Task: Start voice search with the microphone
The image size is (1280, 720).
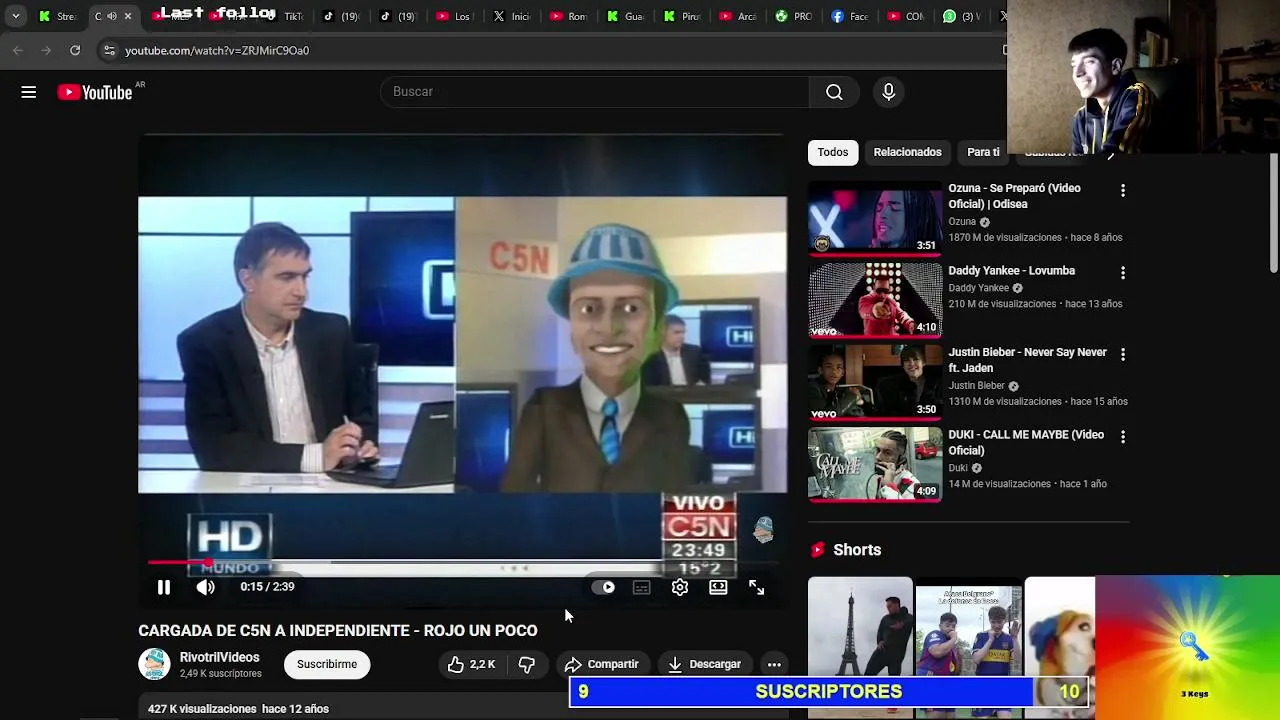Action: pos(888,92)
